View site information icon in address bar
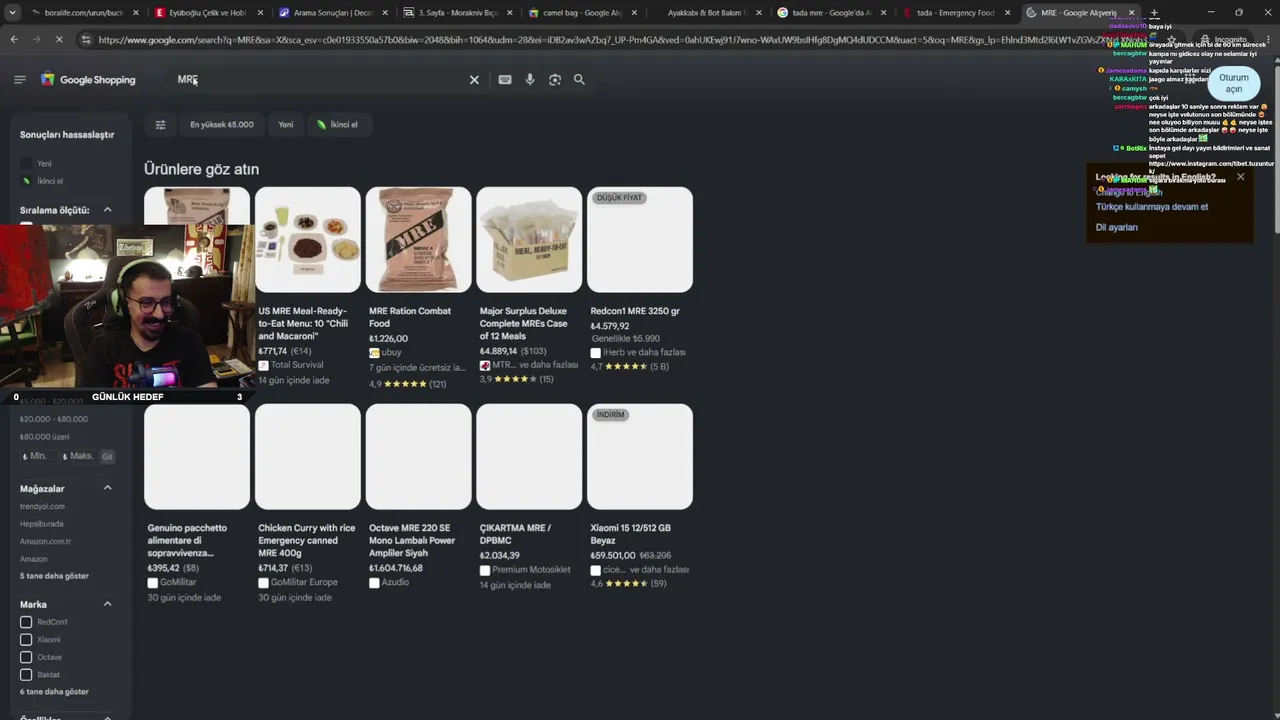Viewport: 1280px width, 720px height. [x=86, y=39]
